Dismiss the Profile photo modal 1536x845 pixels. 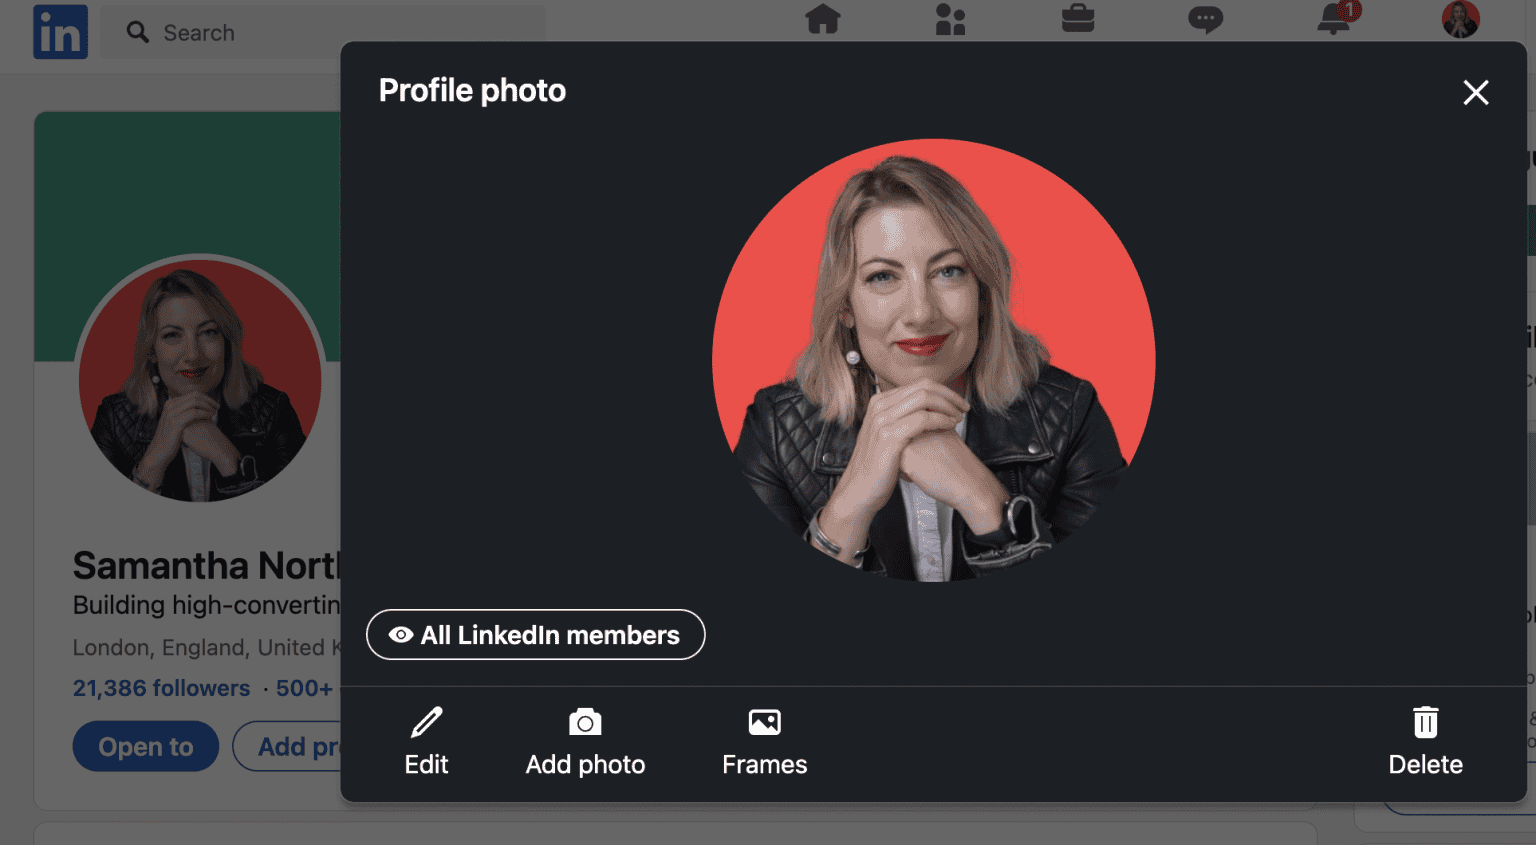coord(1475,92)
